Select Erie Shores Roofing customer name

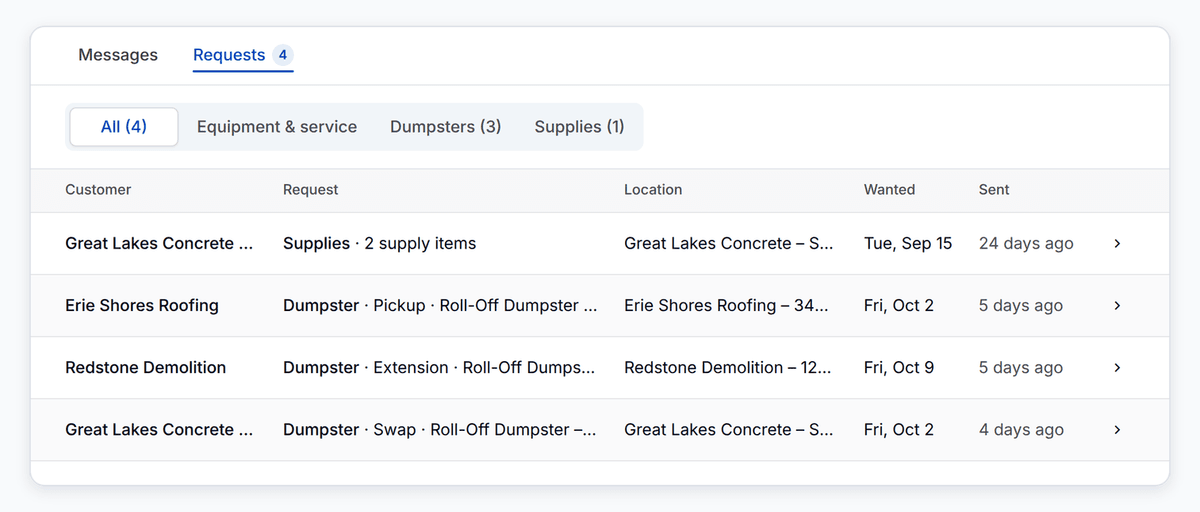[x=142, y=306]
